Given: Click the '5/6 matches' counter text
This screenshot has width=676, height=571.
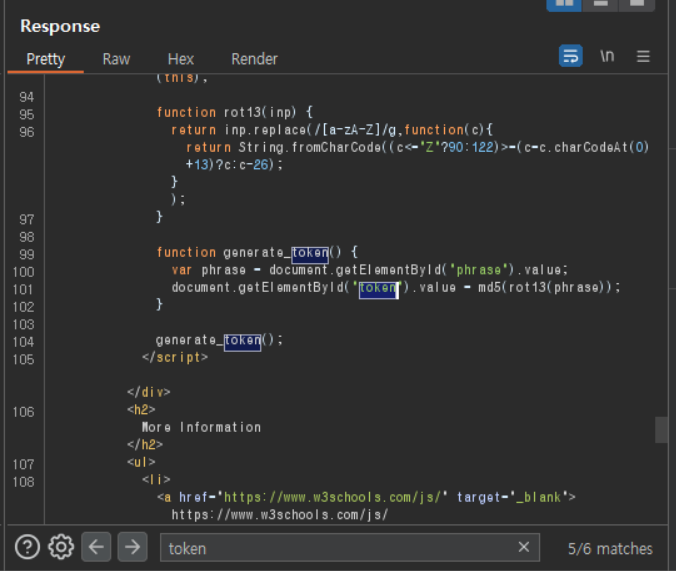Looking at the screenshot, I should point(610,549).
